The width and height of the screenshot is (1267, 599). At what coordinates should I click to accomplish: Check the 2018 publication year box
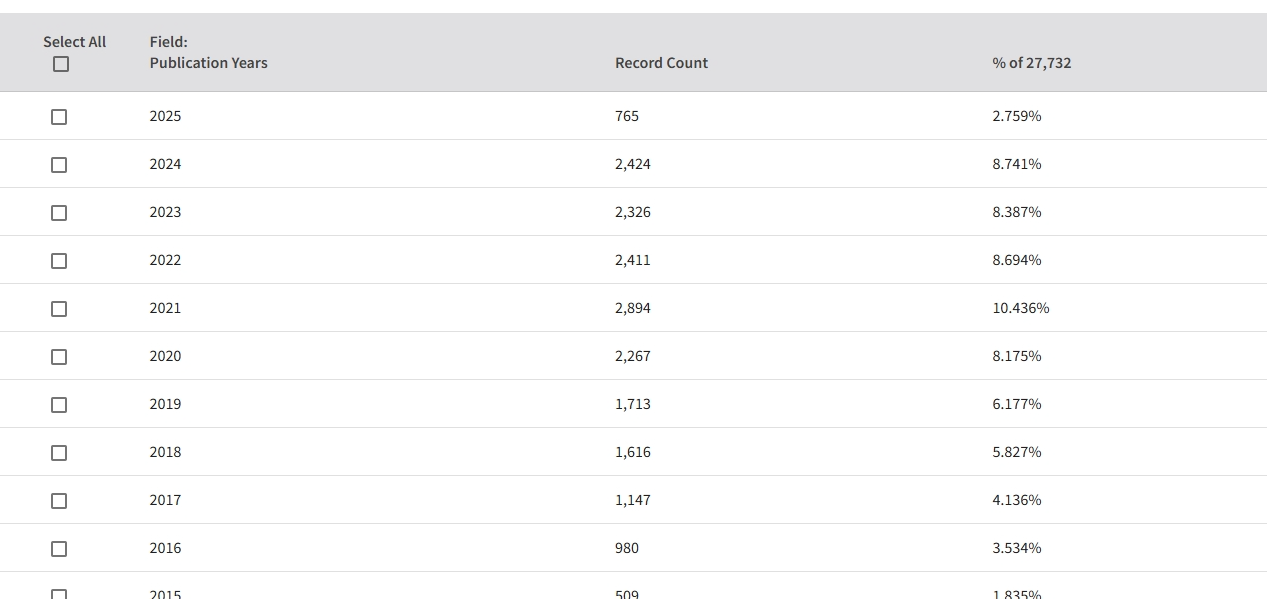pos(59,453)
